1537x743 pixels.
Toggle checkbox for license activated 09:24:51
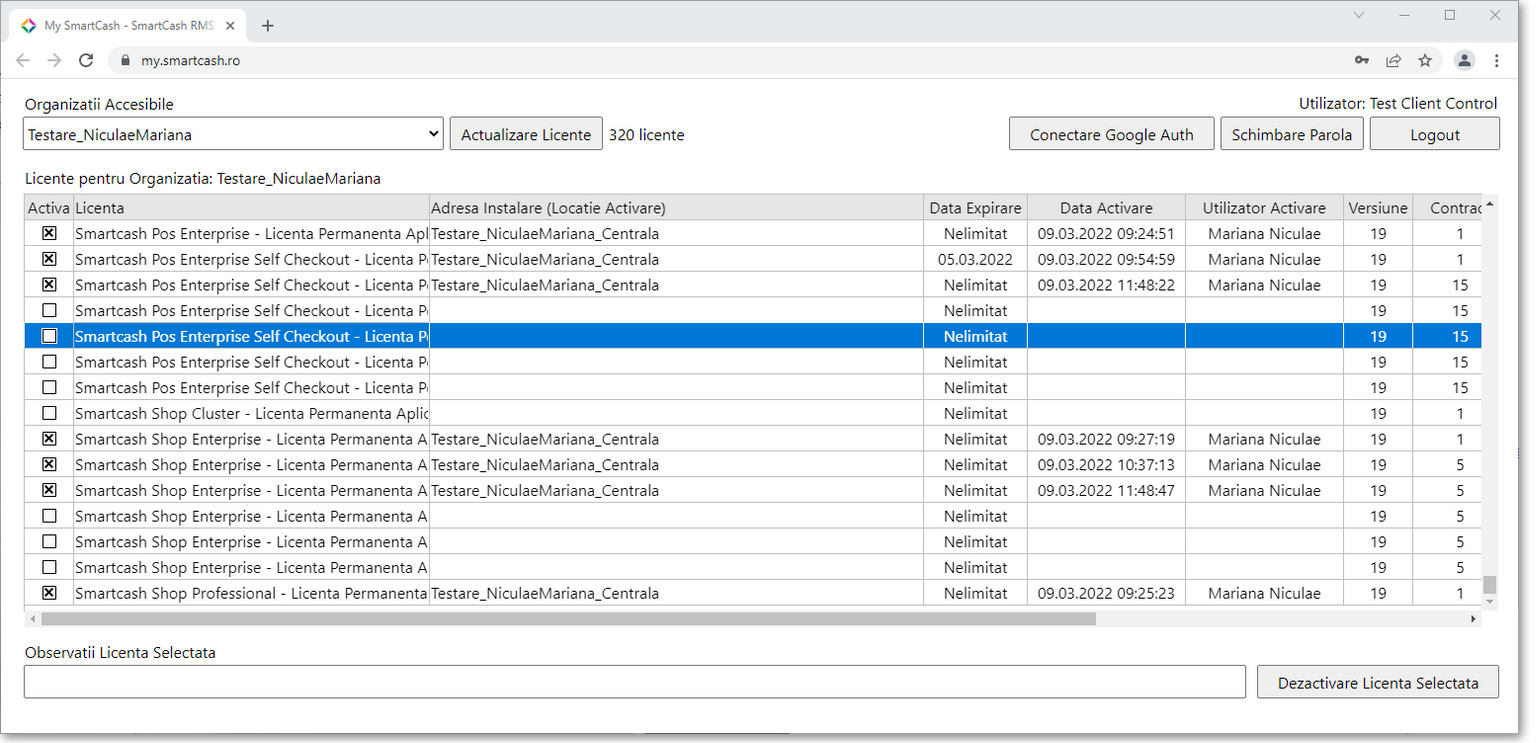pos(49,233)
